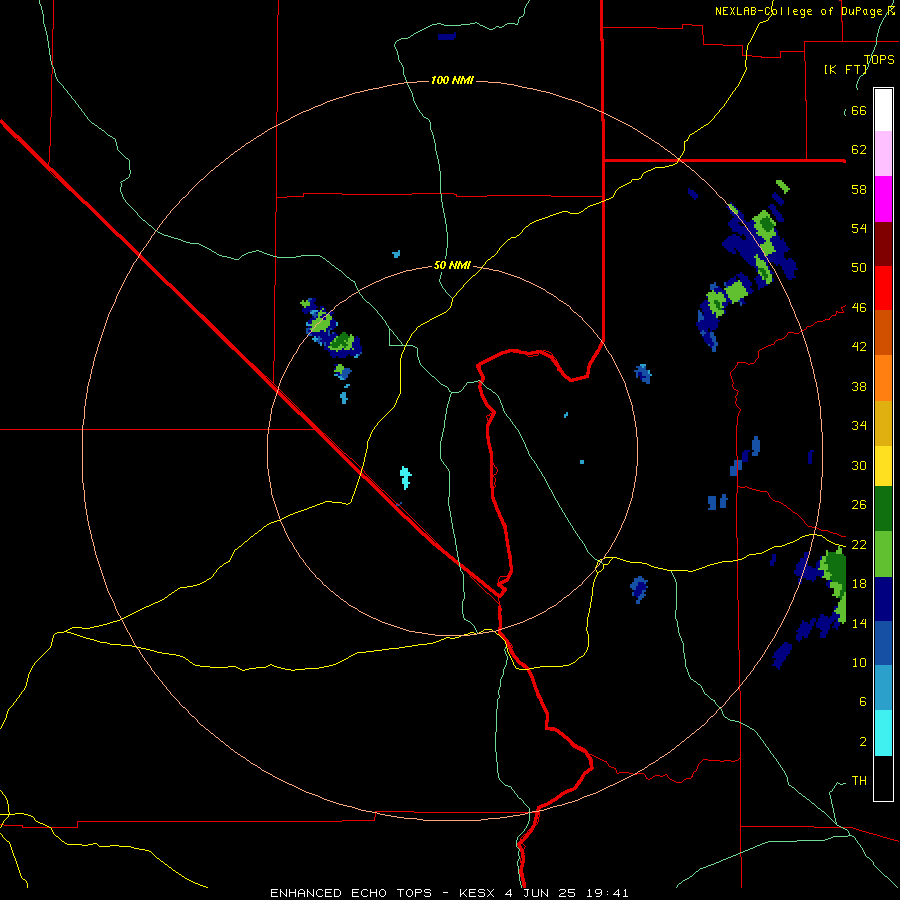Click the "KESX" station identifier in caption
This screenshot has height=900, width=900.
pyautogui.click(x=477, y=893)
